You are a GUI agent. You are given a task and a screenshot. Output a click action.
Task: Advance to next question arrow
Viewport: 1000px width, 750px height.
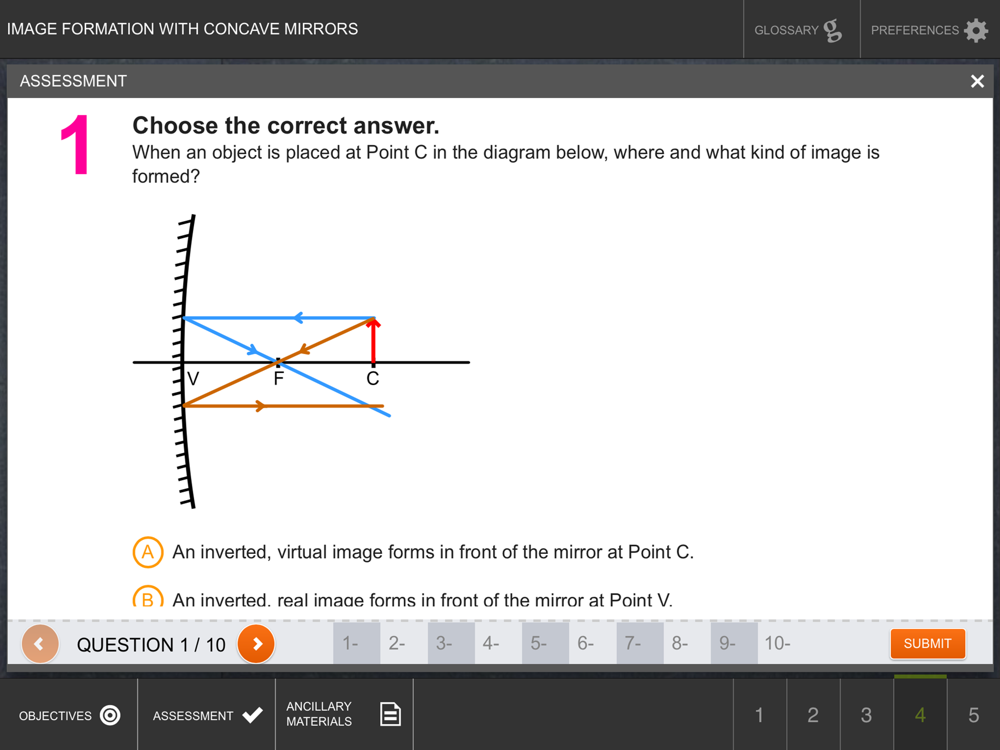tap(256, 643)
